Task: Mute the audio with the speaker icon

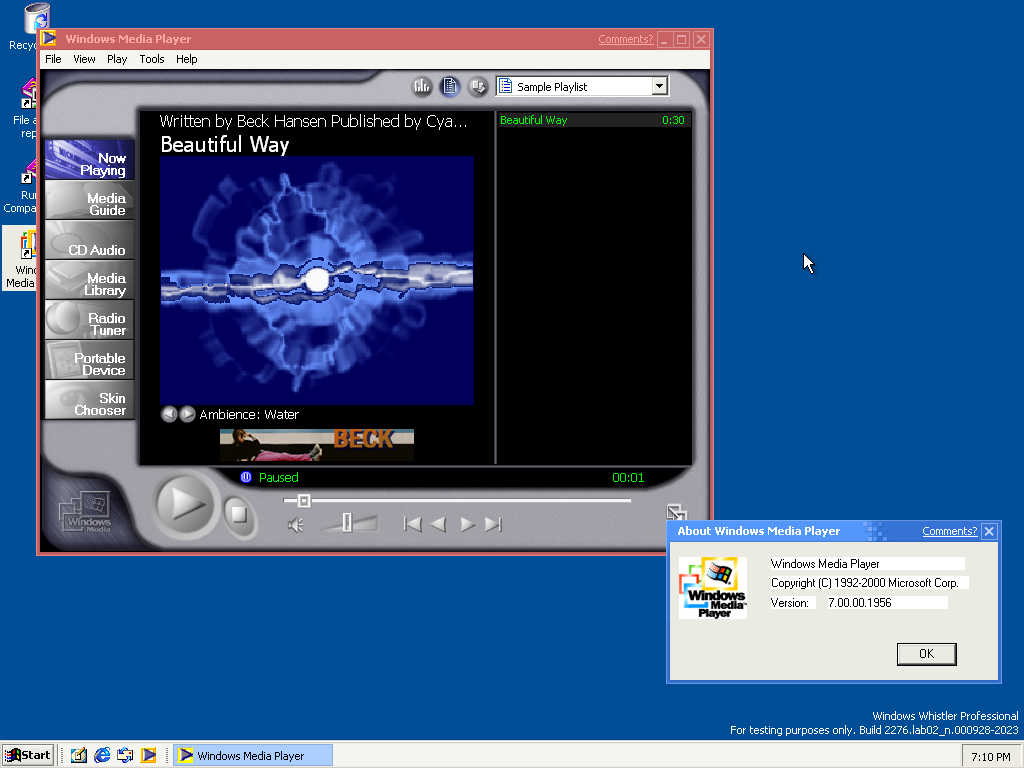Action: (x=296, y=525)
